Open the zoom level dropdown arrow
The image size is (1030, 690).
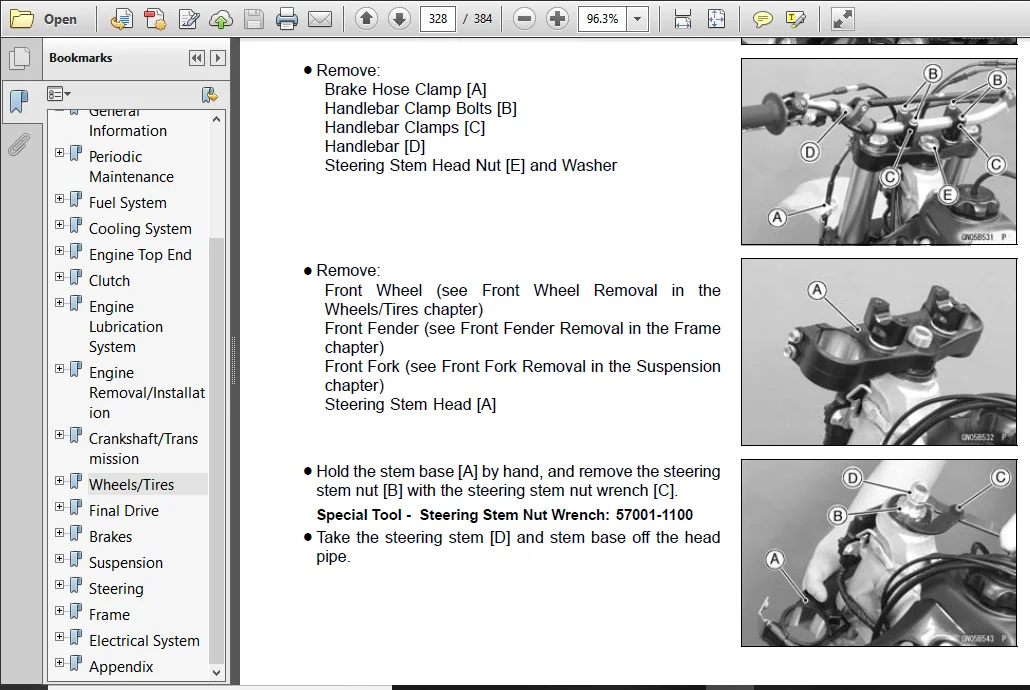point(637,19)
